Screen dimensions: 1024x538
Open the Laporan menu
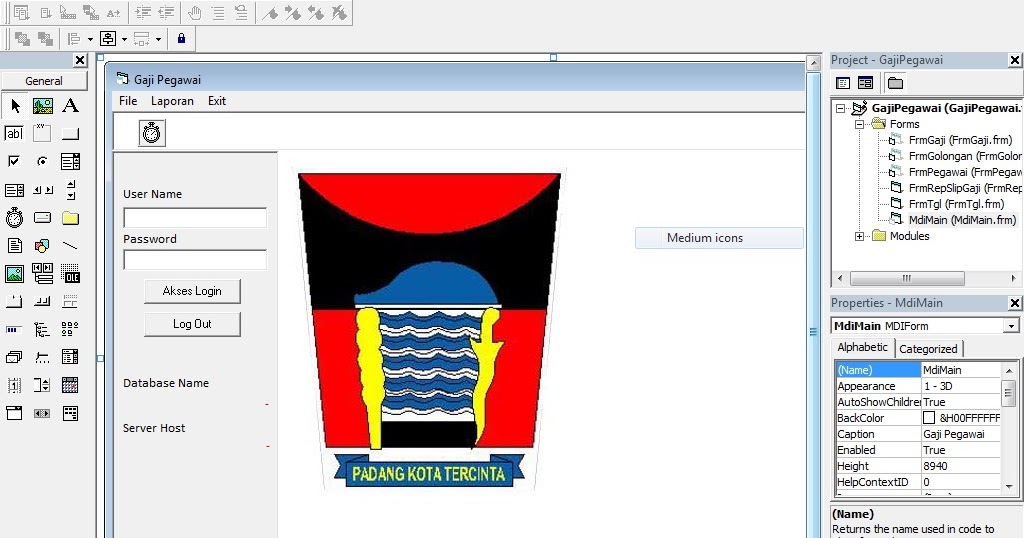[172, 101]
